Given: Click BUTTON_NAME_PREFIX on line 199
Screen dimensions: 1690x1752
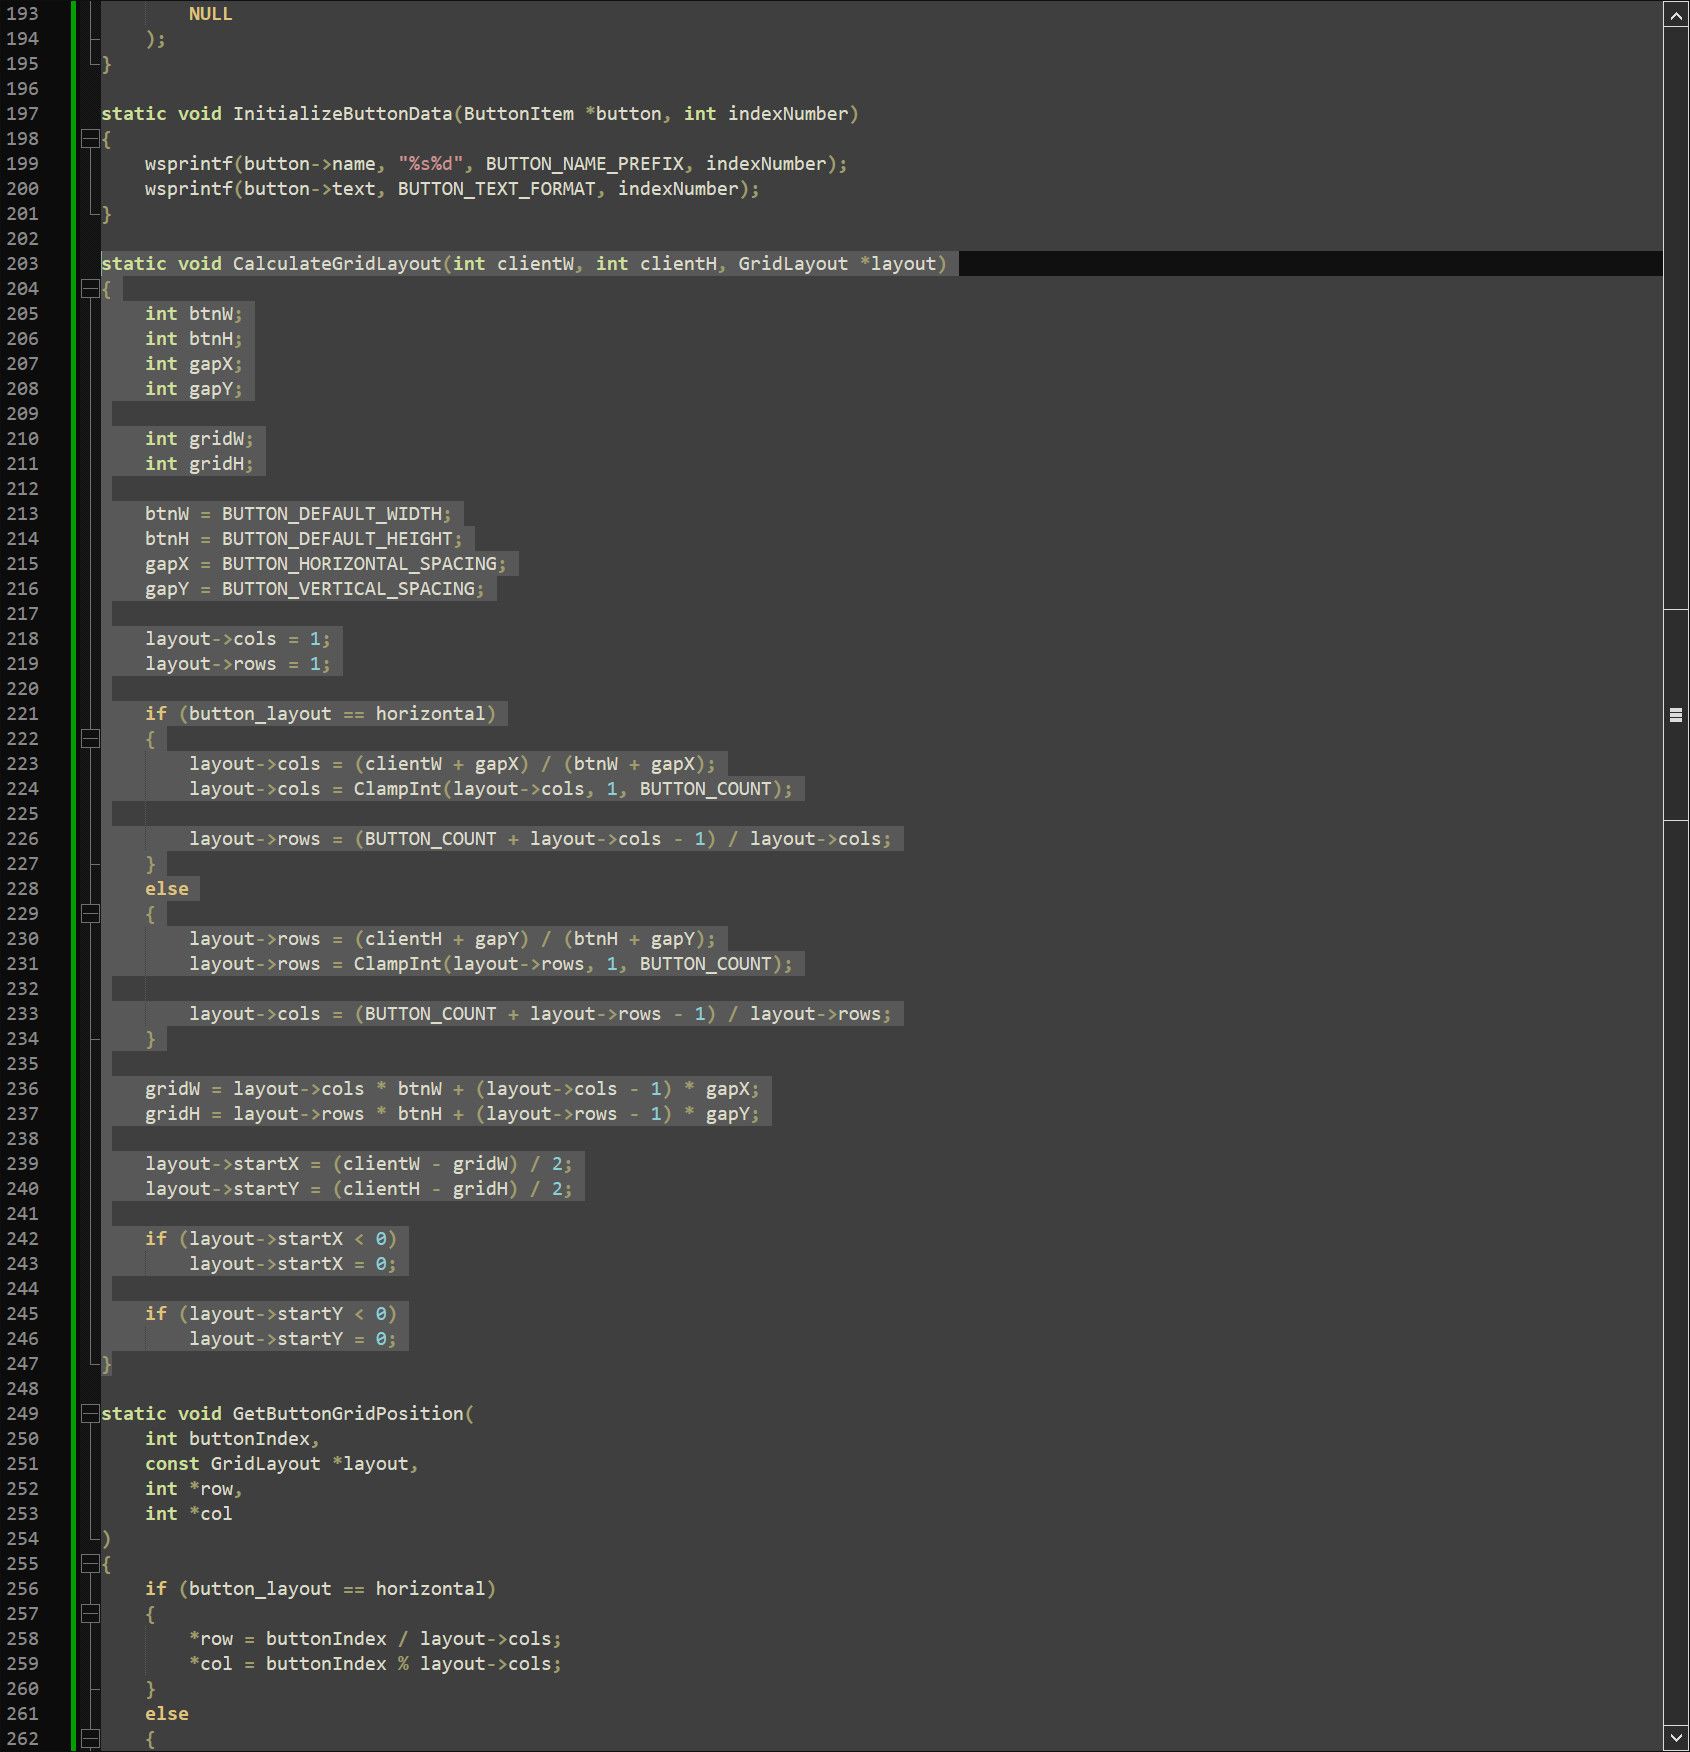Looking at the screenshot, I should pos(585,164).
